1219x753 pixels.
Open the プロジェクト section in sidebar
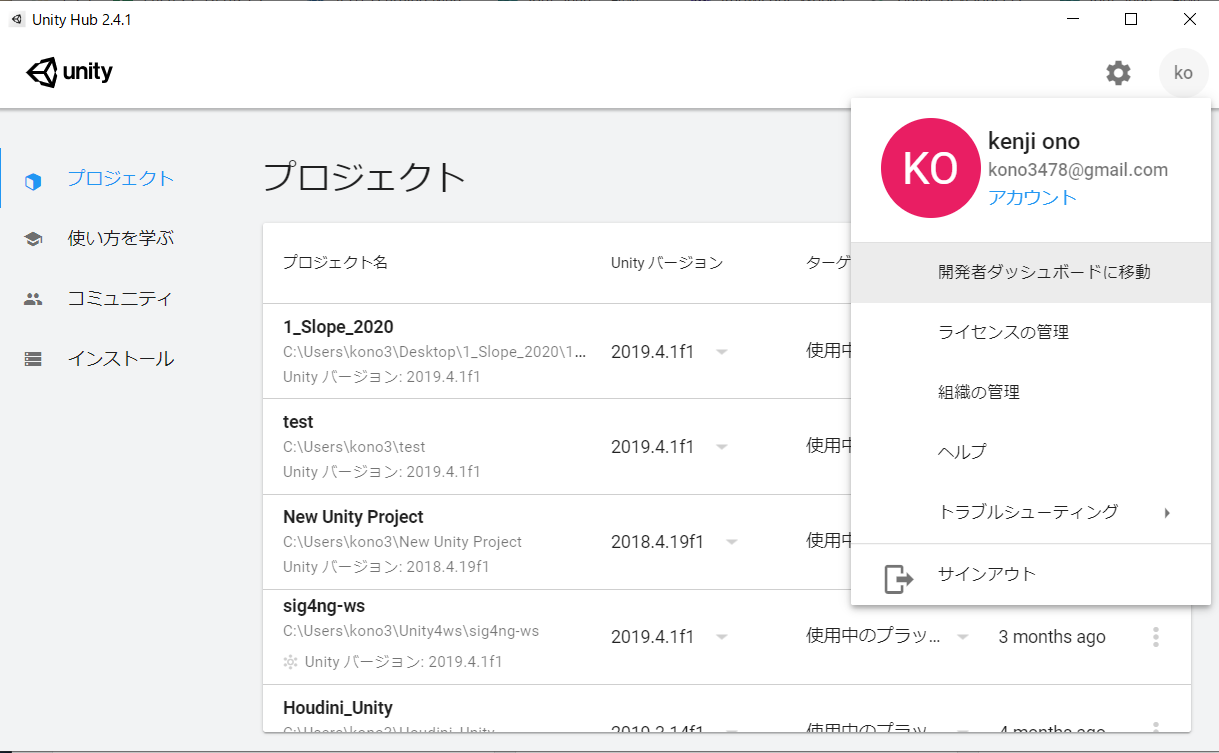click(120, 179)
